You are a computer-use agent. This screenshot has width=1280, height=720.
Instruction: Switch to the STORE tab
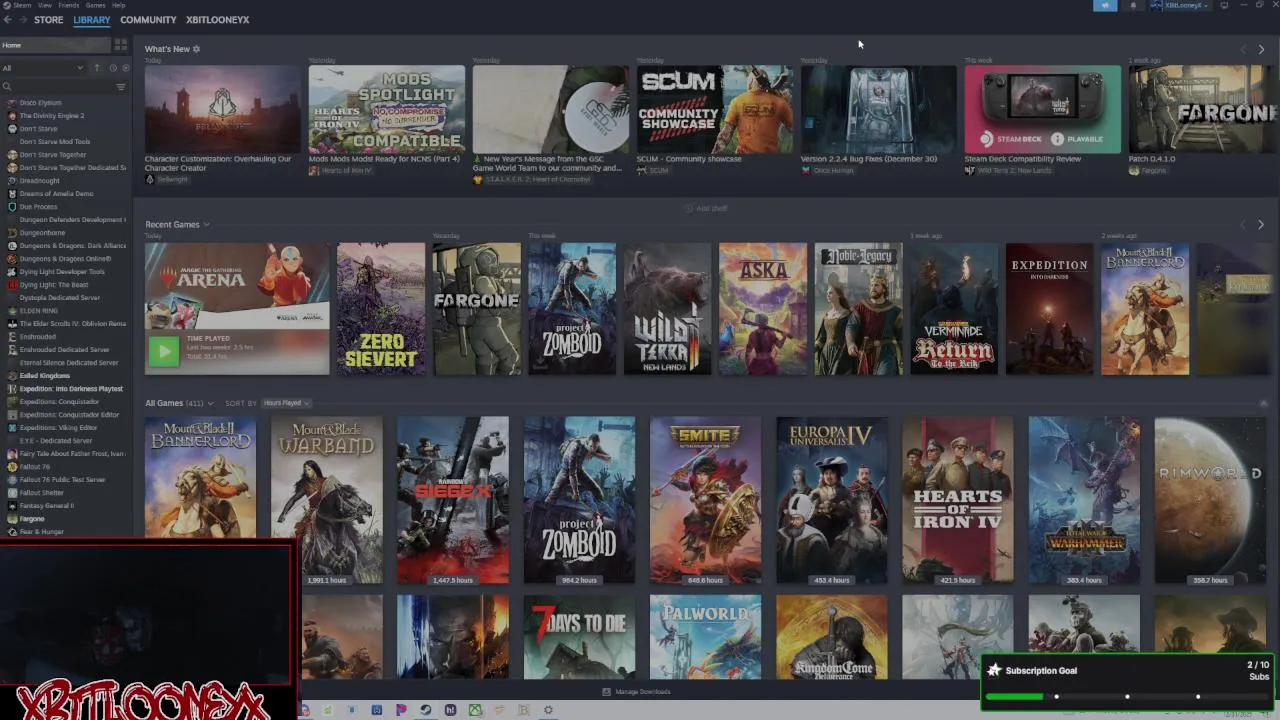click(x=48, y=20)
